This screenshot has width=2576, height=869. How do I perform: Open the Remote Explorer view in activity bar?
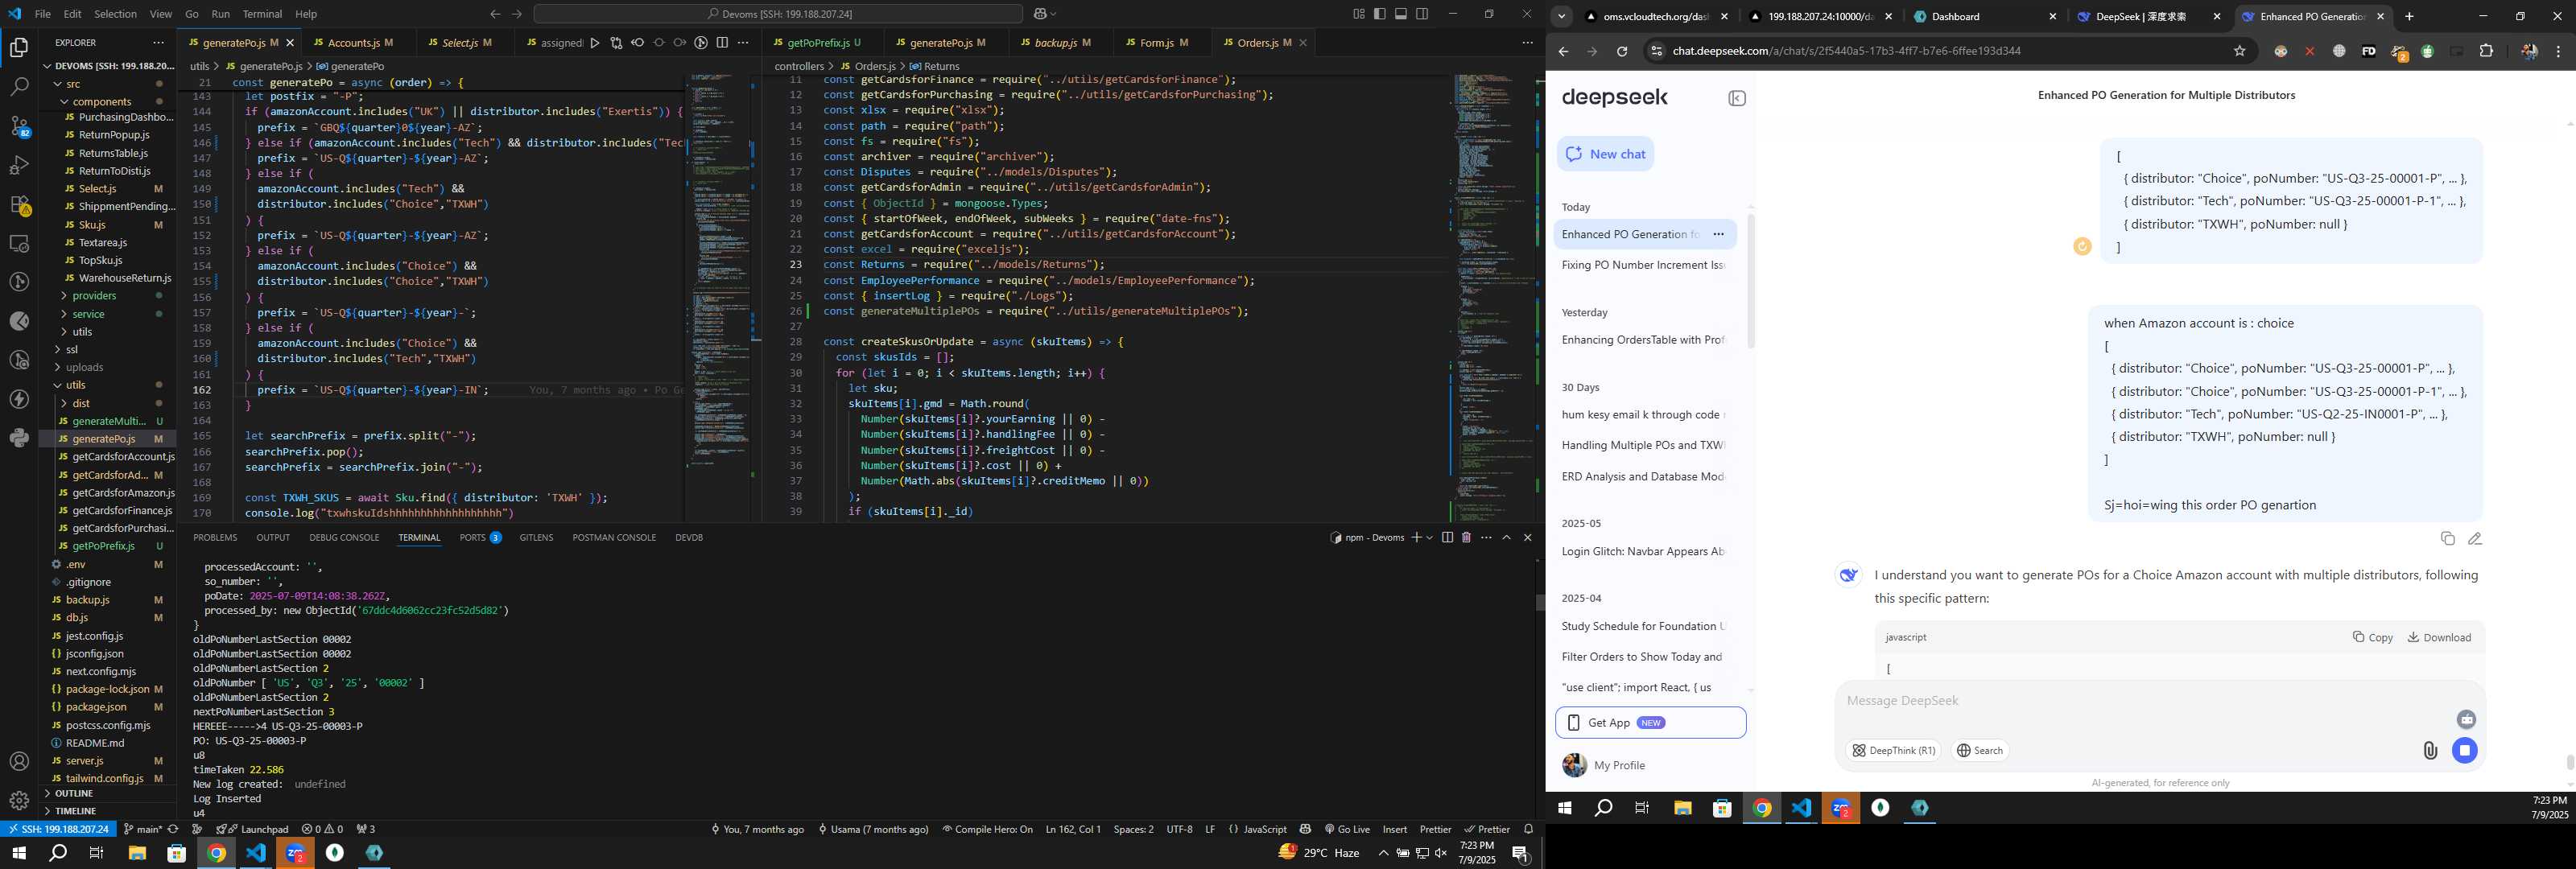tap(19, 243)
